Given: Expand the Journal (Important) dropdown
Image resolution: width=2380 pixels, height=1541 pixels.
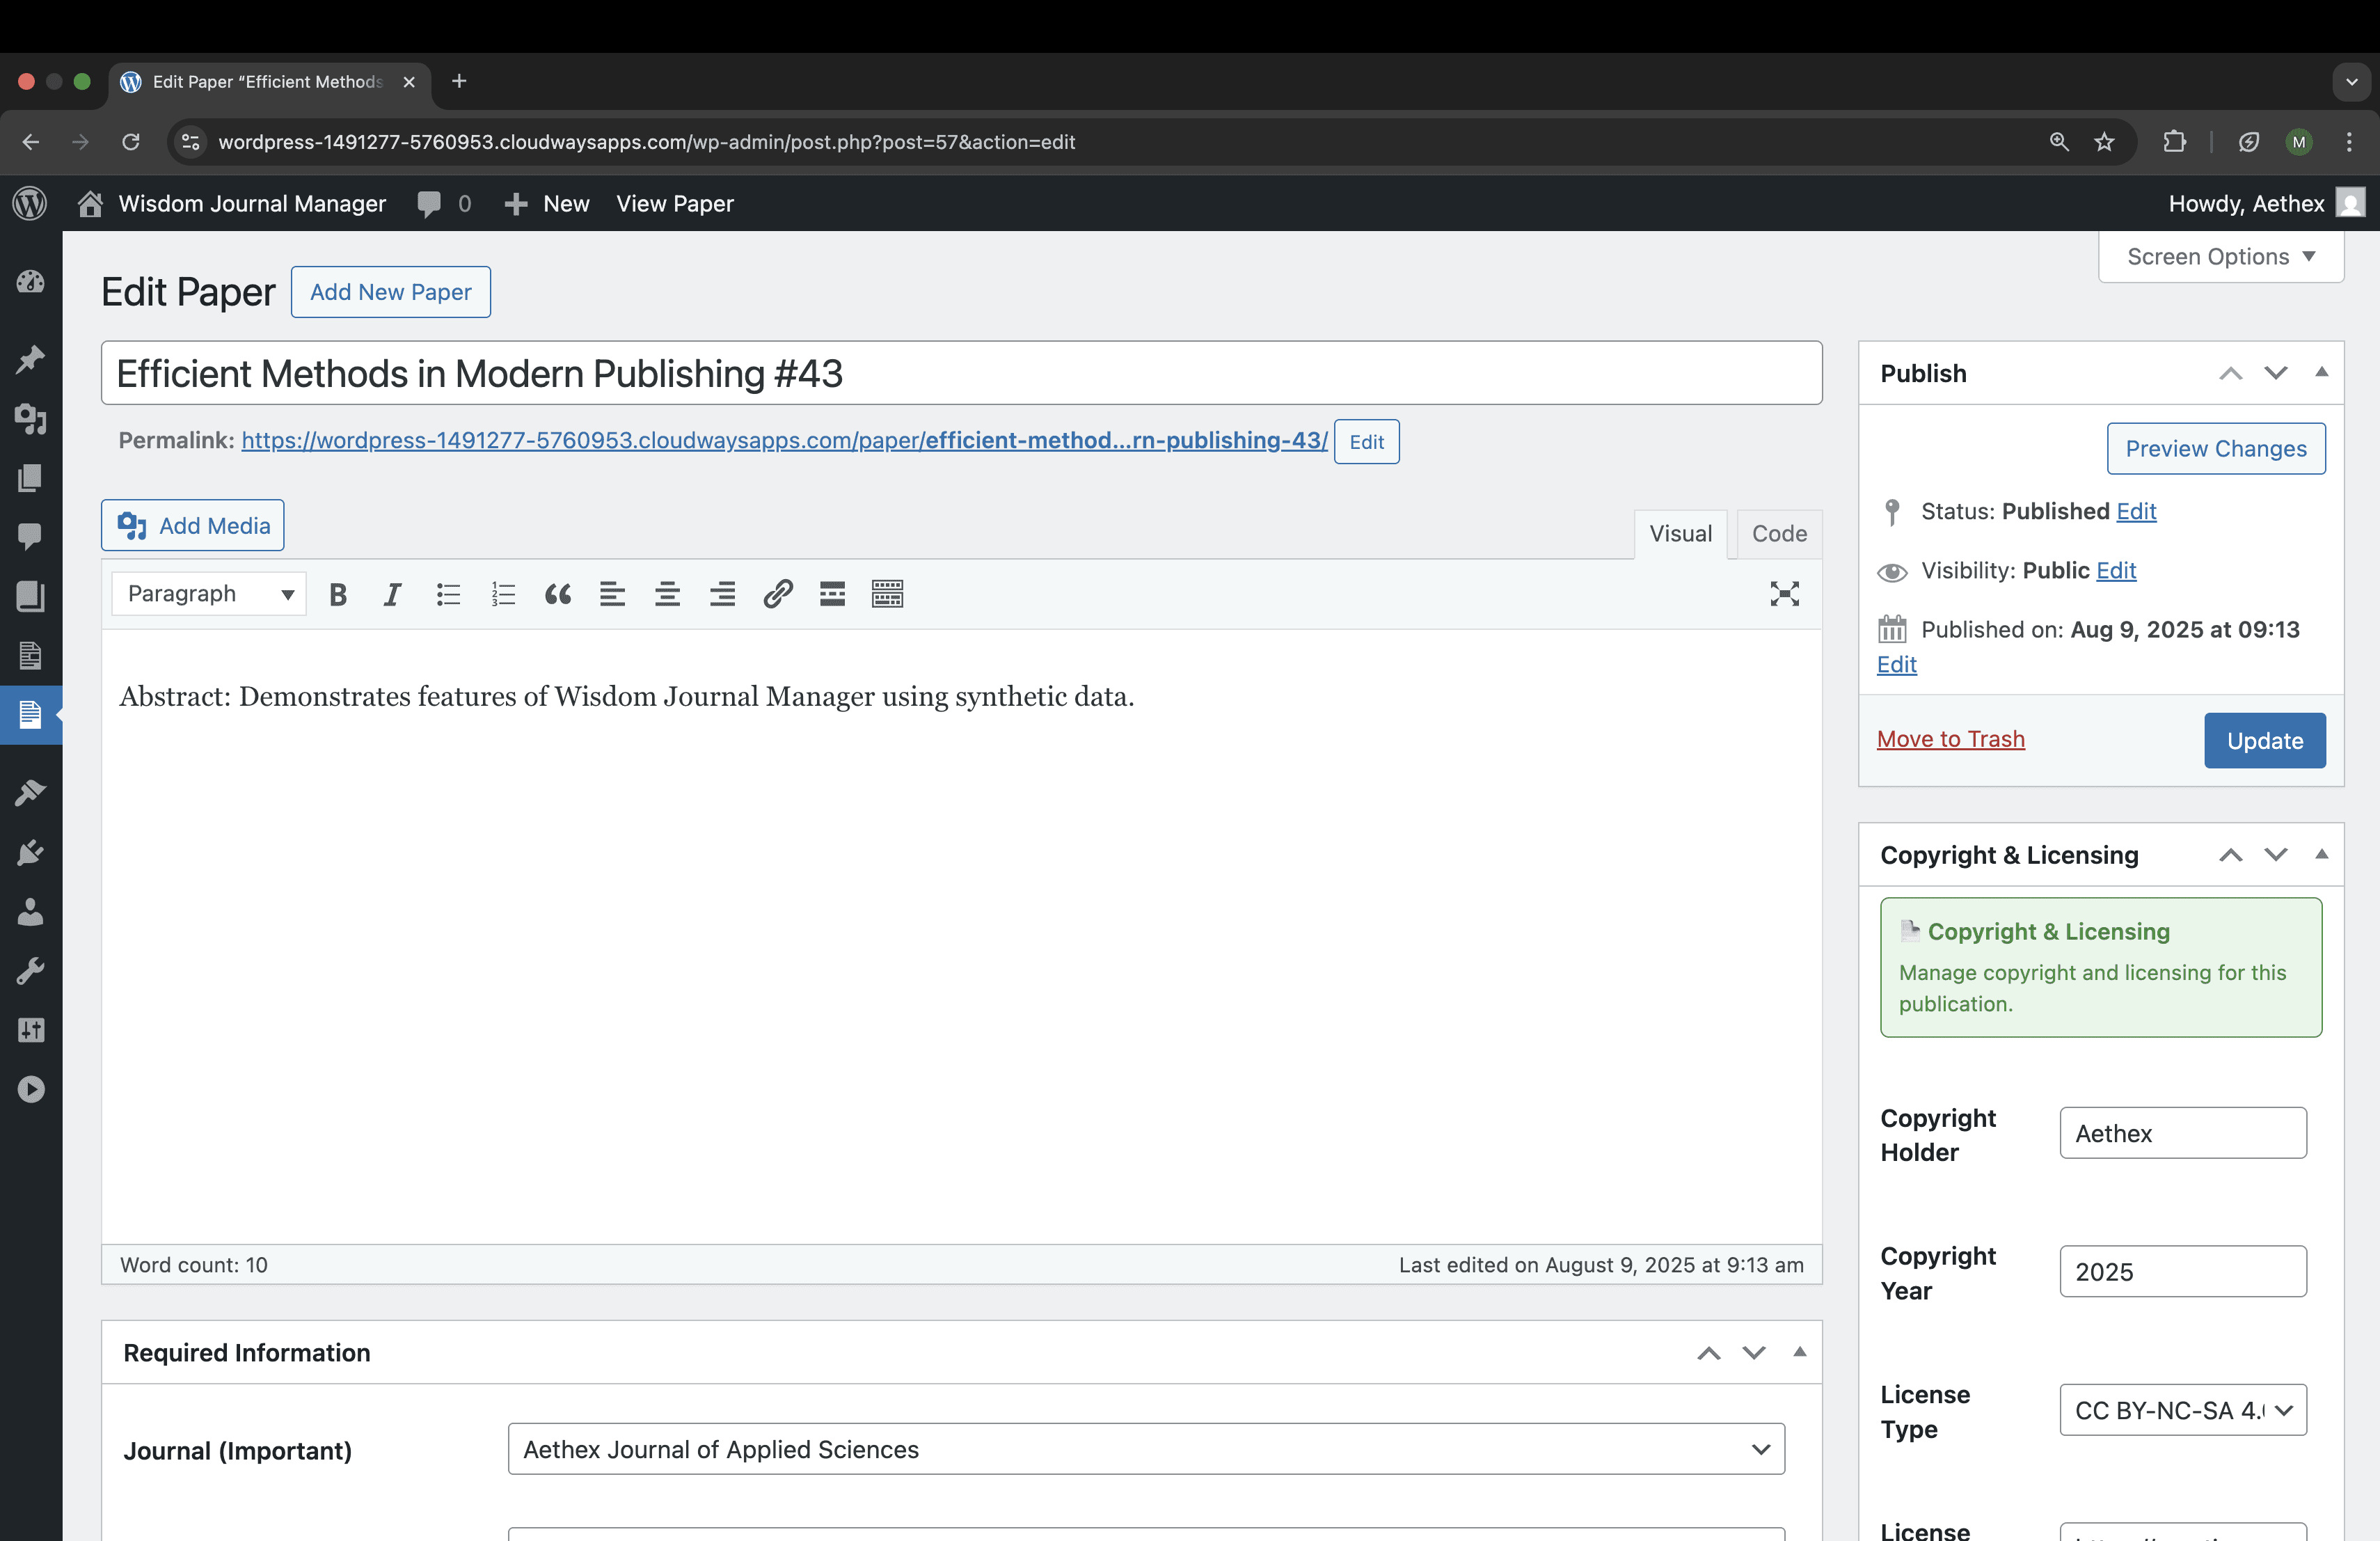Looking at the screenshot, I should click(x=1145, y=1449).
